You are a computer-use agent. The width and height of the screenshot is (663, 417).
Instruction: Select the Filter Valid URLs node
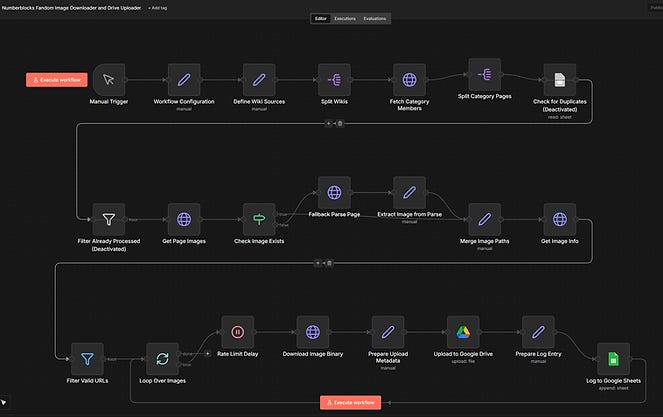click(87, 359)
